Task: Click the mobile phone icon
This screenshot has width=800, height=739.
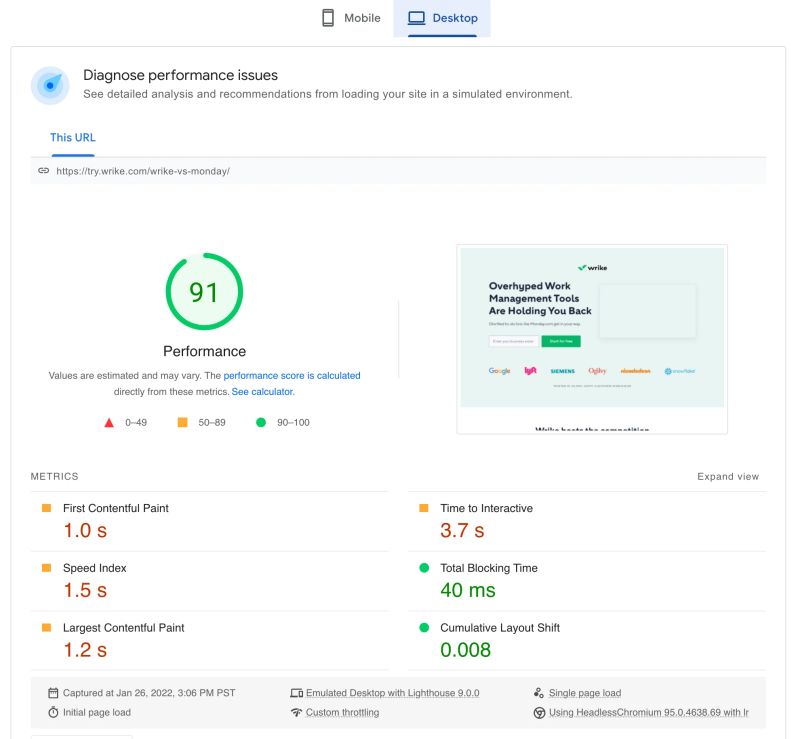Action: tap(328, 18)
